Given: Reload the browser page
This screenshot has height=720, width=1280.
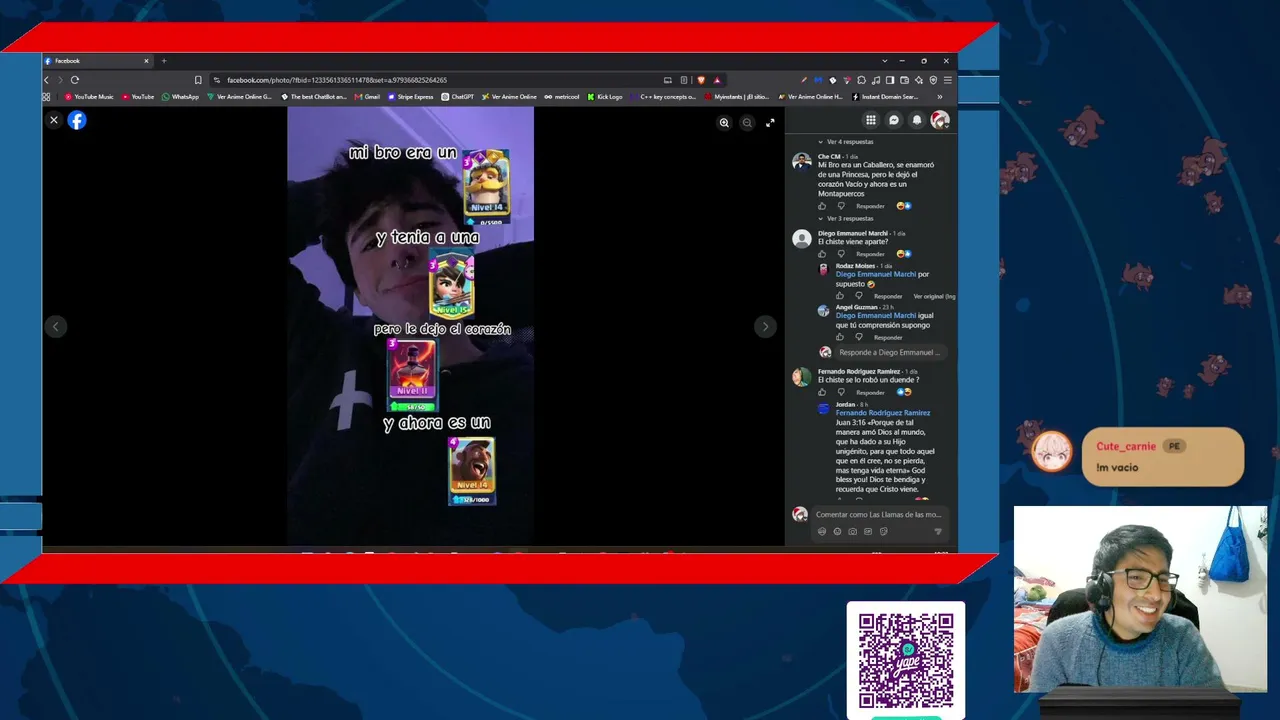Looking at the screenshot, I should 74,80.
